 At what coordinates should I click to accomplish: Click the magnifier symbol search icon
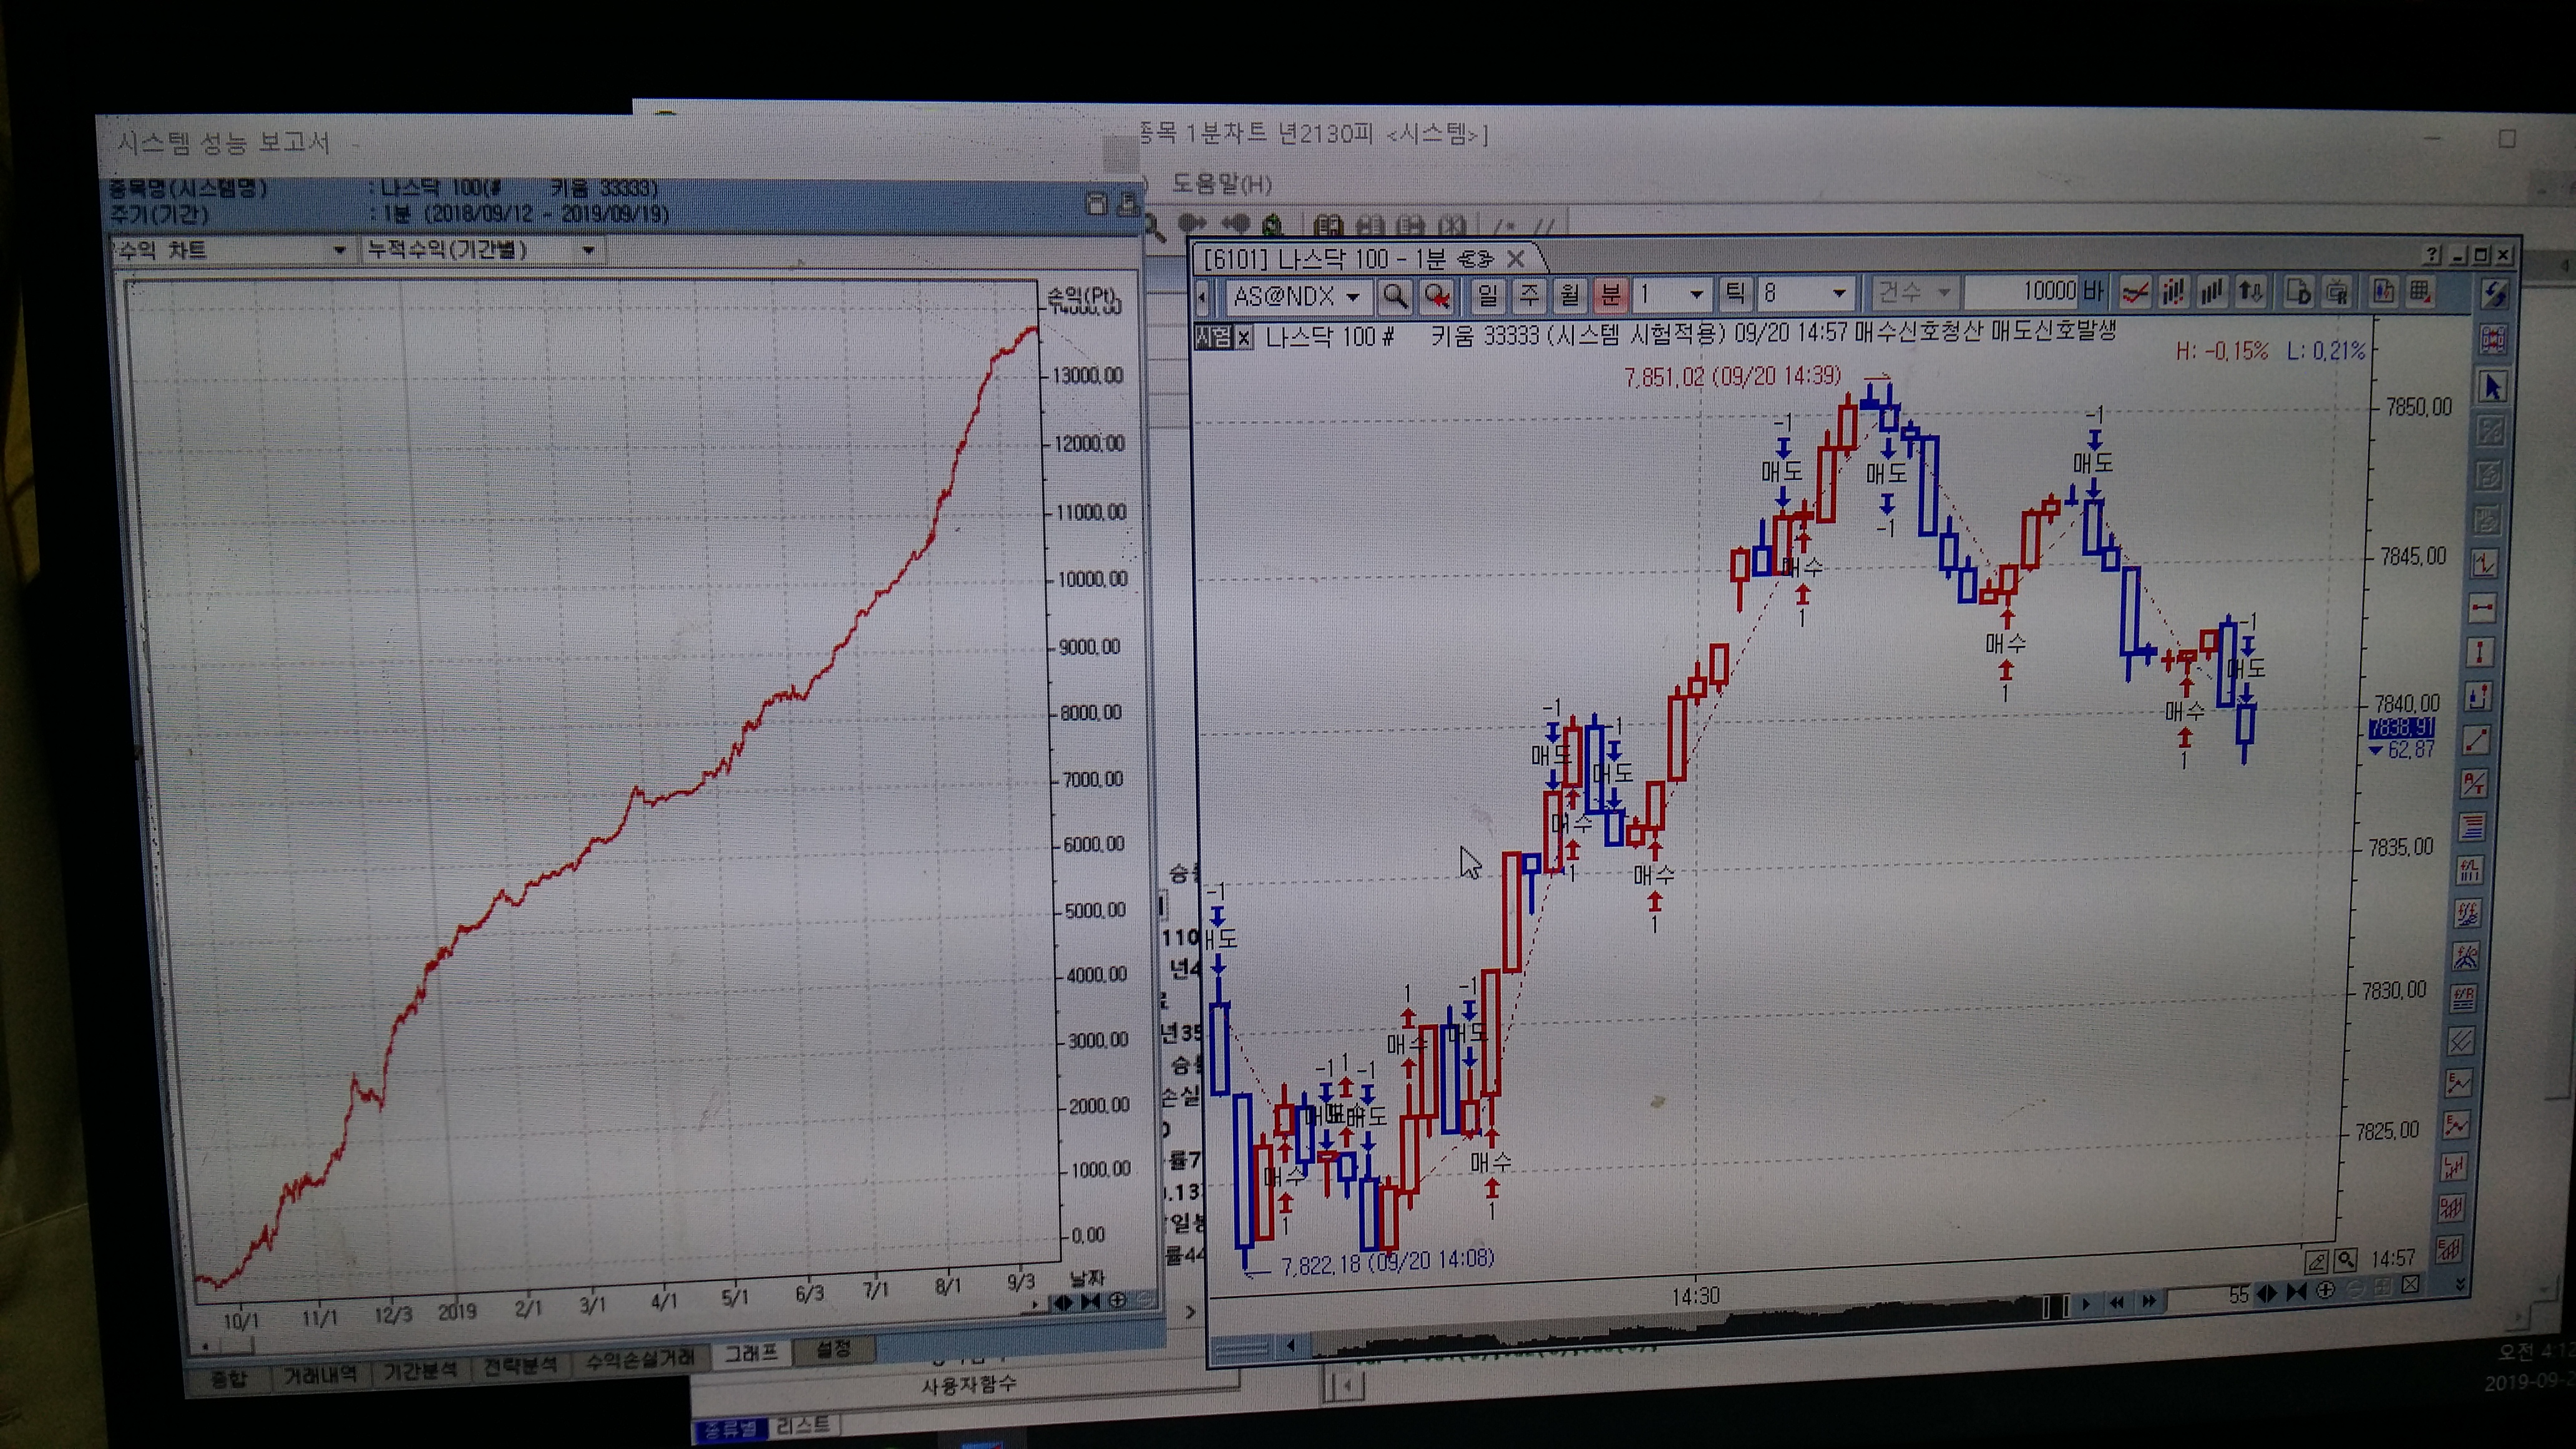point(1394,296)
